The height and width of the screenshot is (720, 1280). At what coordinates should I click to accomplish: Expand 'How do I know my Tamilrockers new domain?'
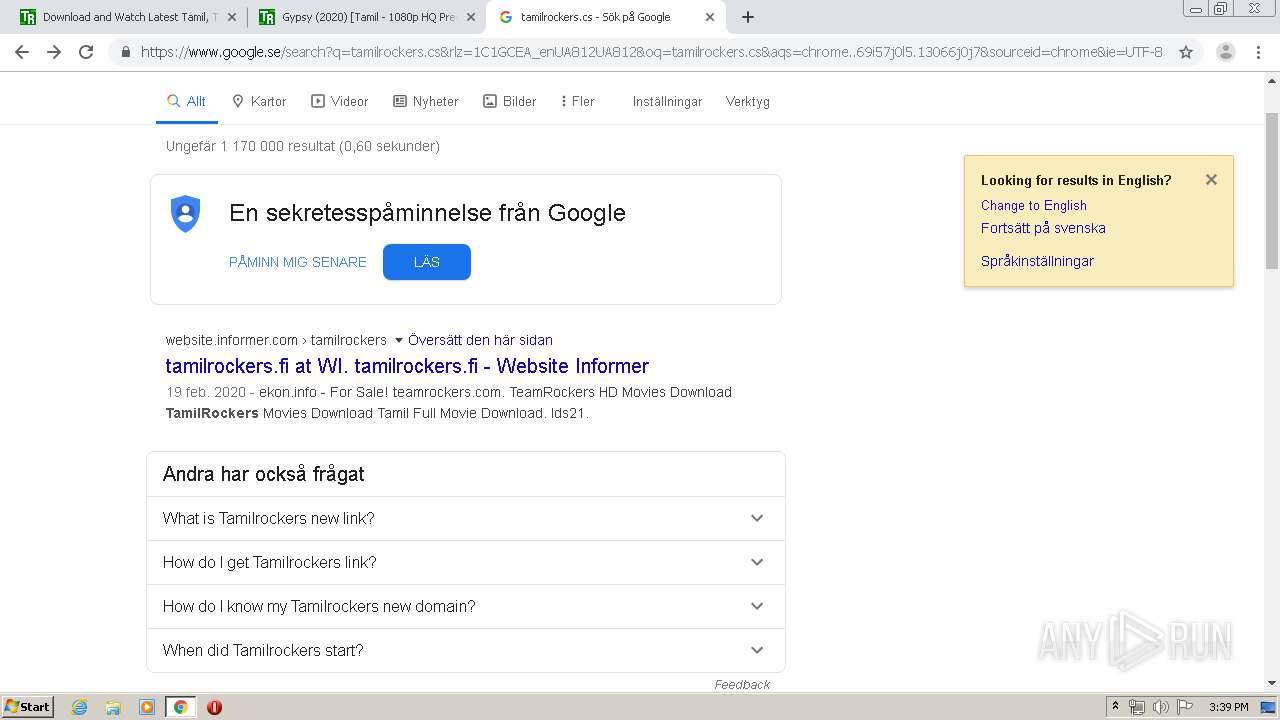tap(466, 606)
